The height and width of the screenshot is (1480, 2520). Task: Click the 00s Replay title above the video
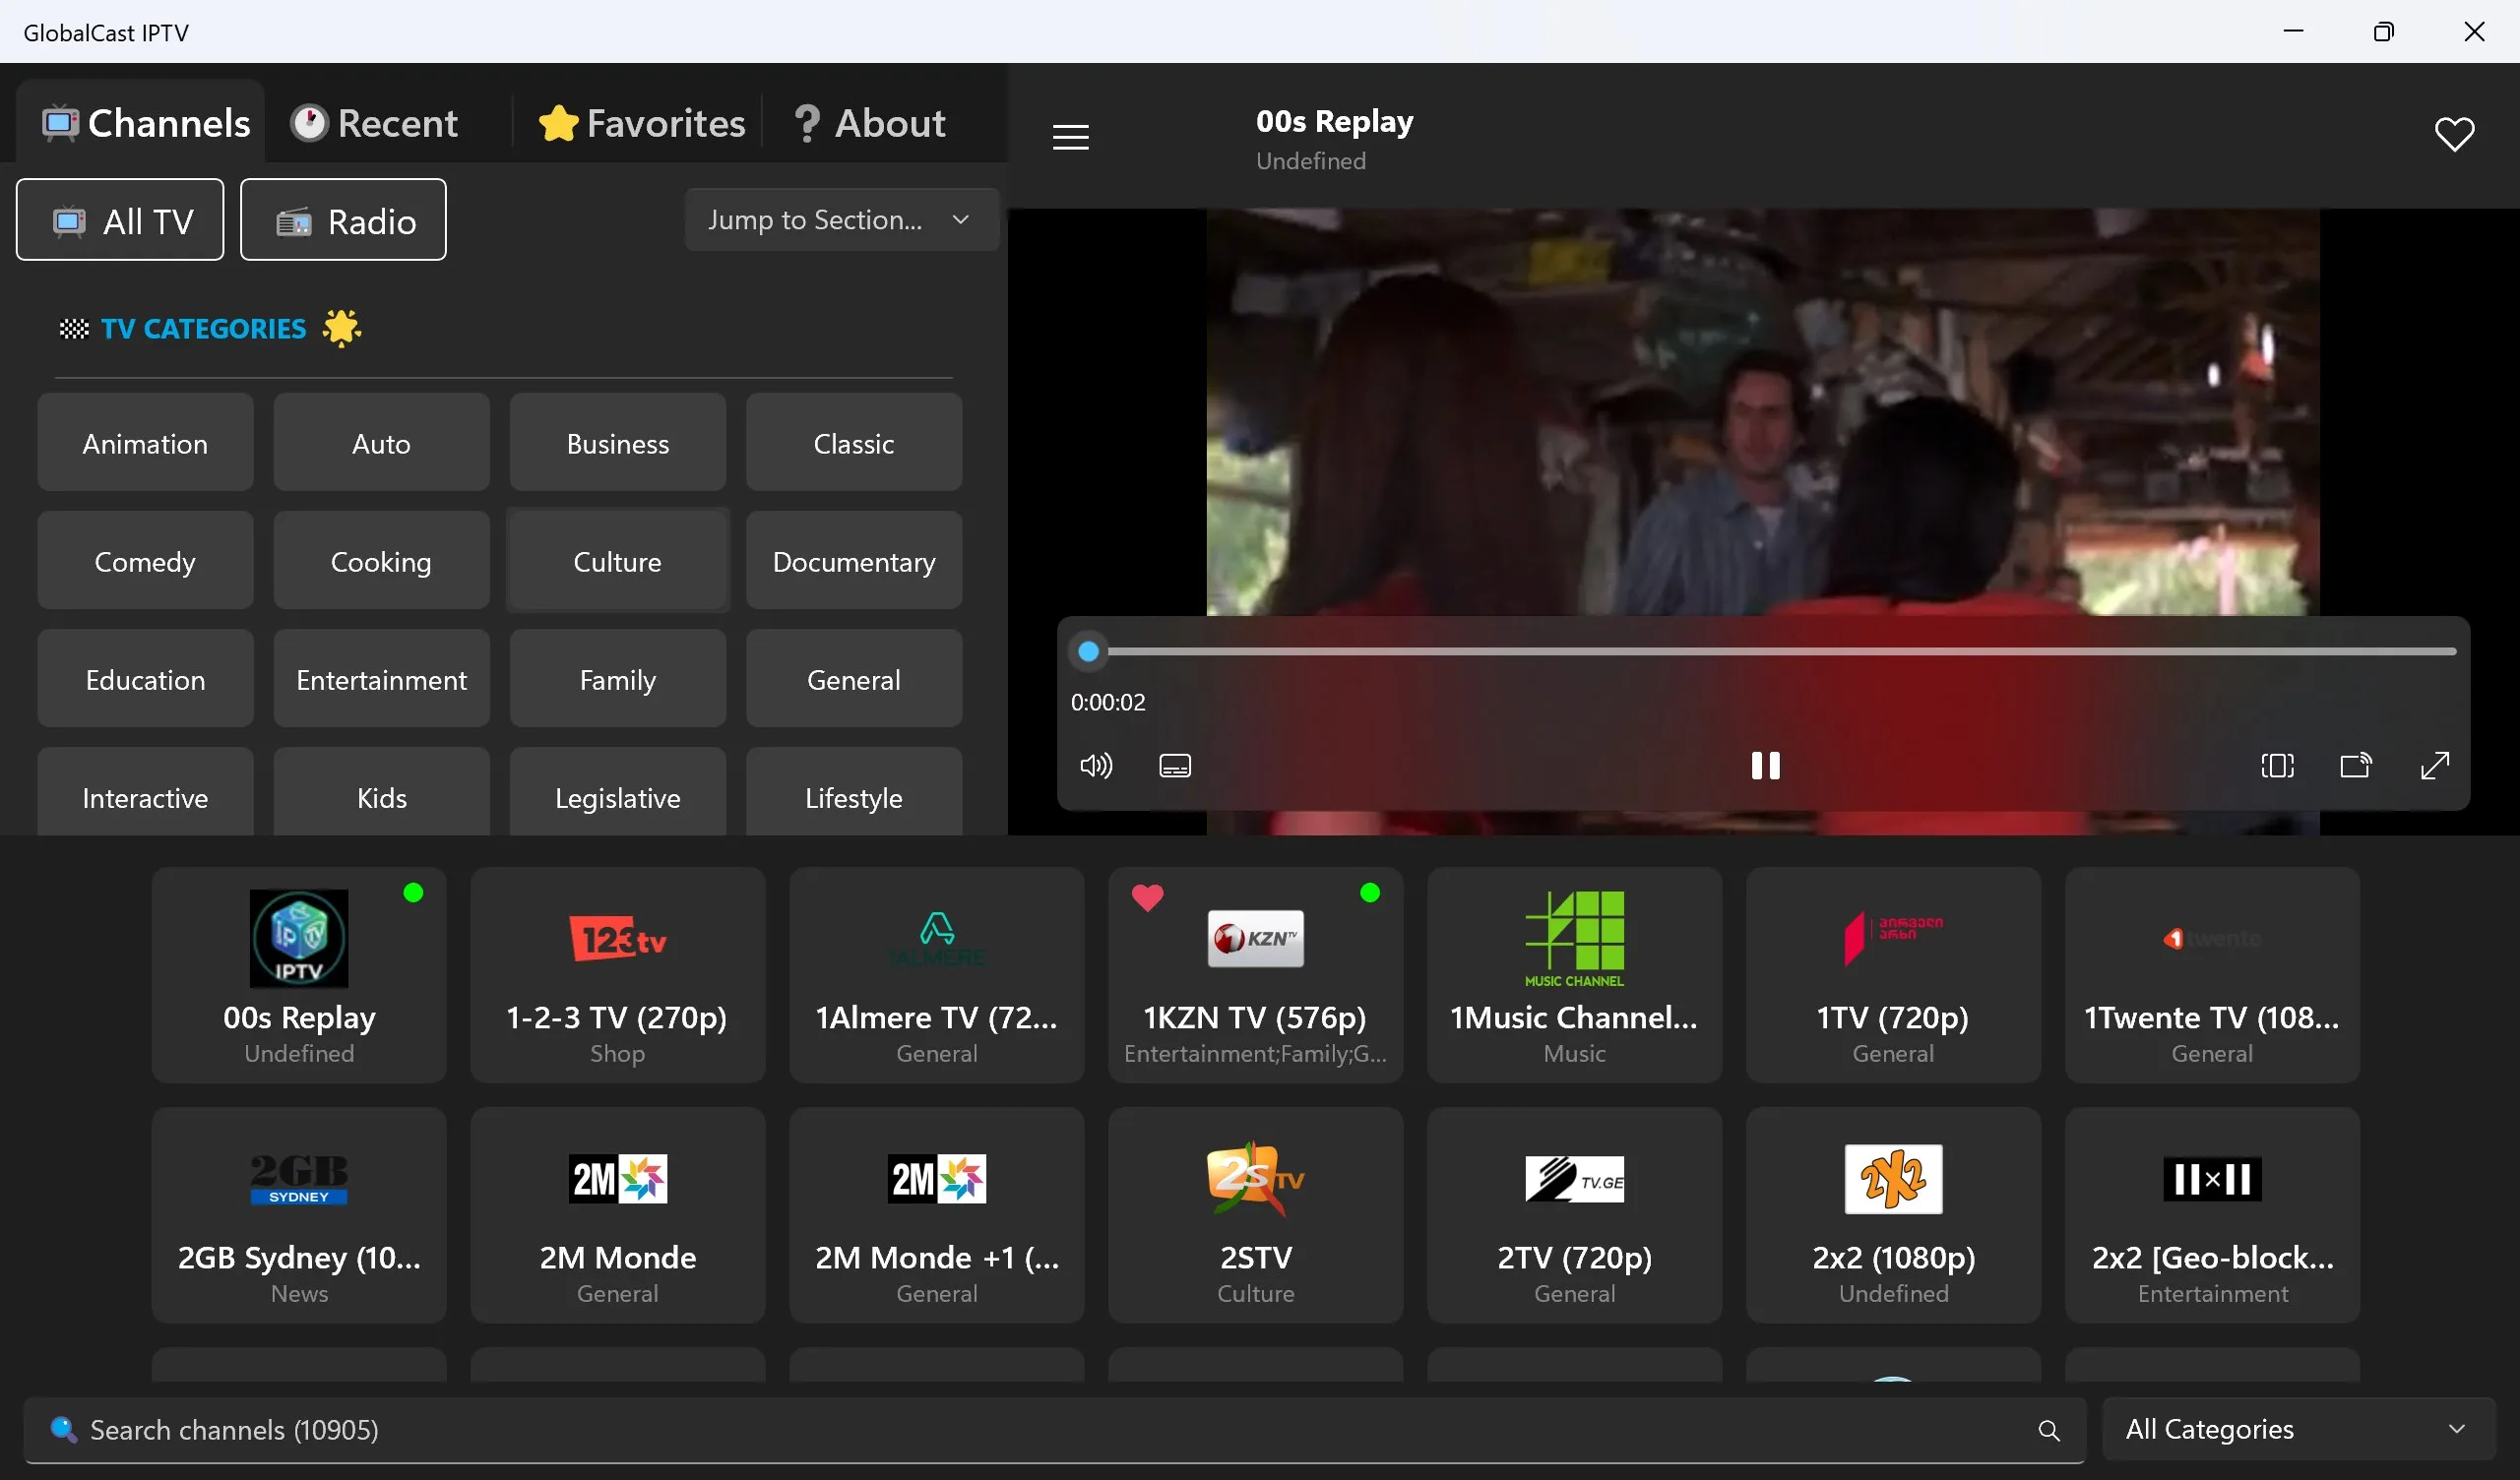pos(1334,122)
